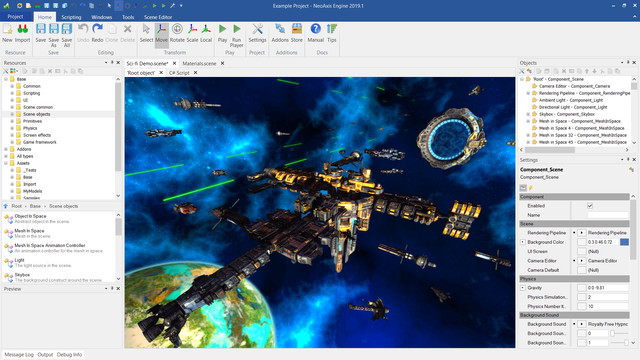Go to Base in the breadcrumb path
The width and height of the screenshot is (640, 360).
pos(35,206)
